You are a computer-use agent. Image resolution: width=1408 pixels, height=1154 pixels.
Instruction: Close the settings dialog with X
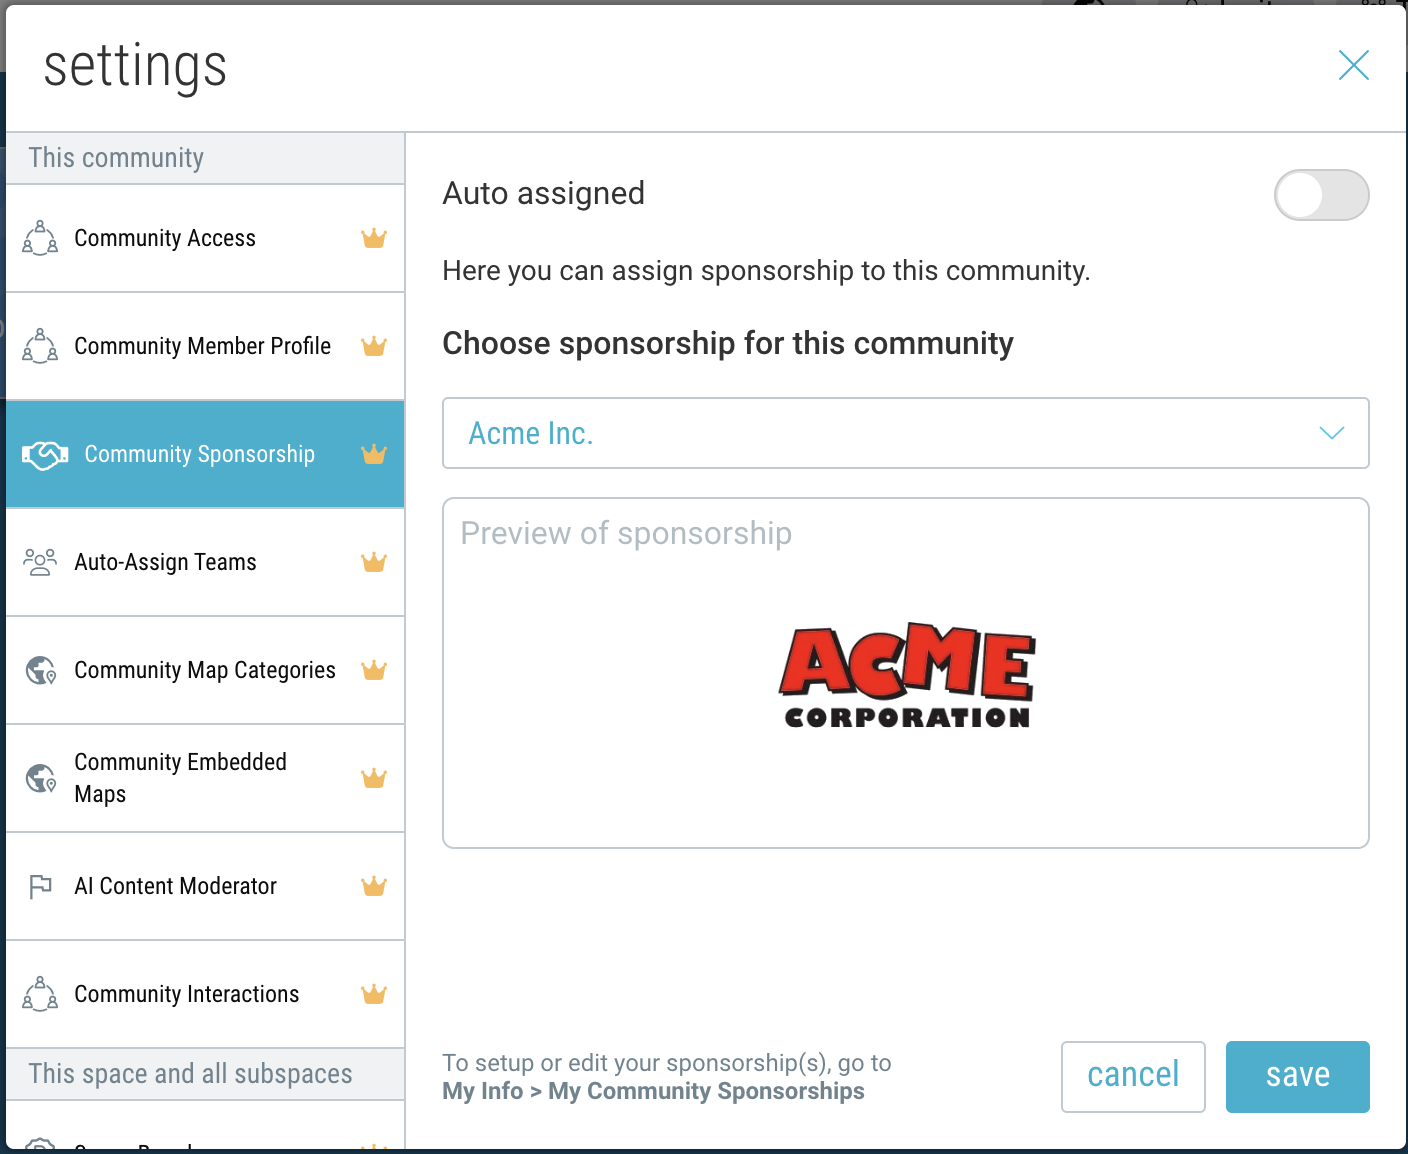pyautogui.click(x=1353, y=66)
